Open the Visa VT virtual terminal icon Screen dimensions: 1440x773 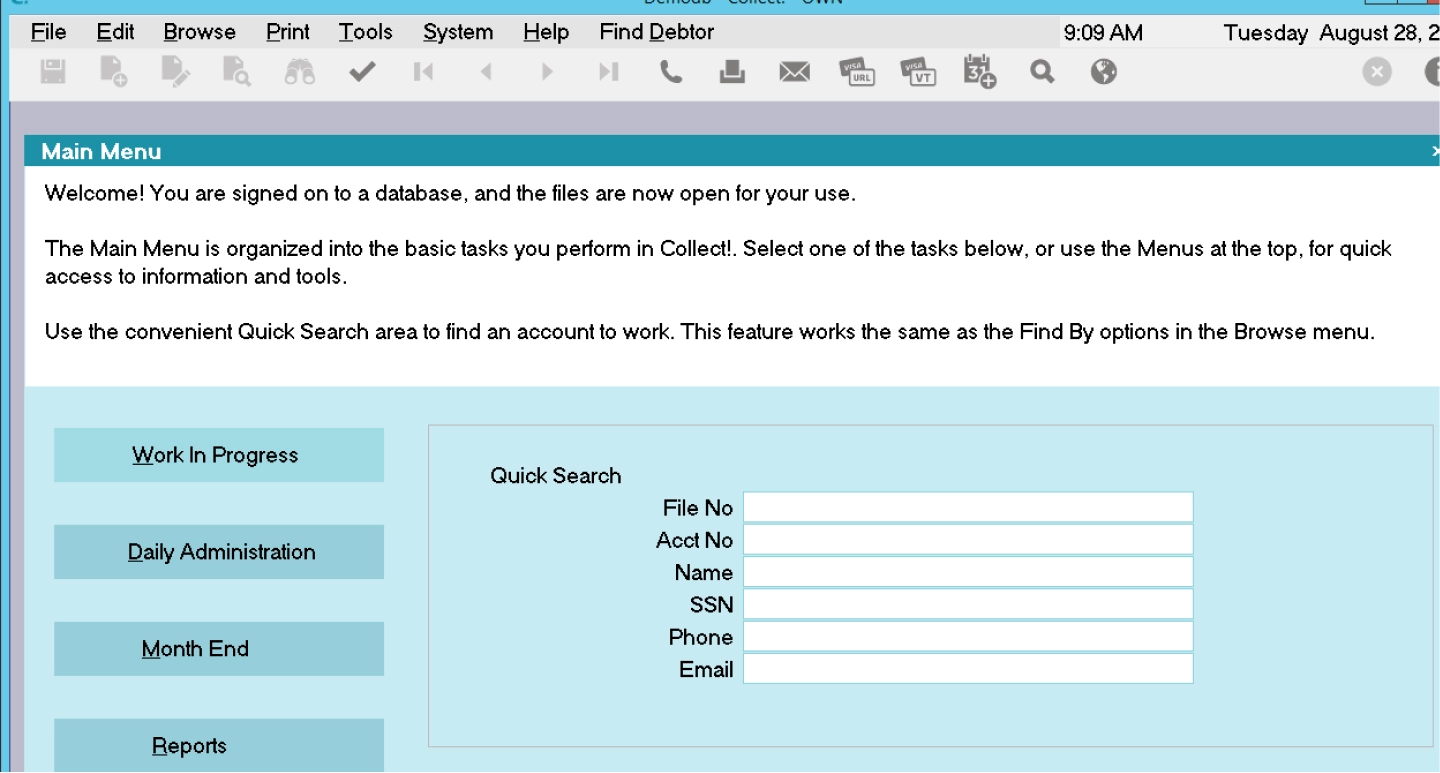click(918, 71)
